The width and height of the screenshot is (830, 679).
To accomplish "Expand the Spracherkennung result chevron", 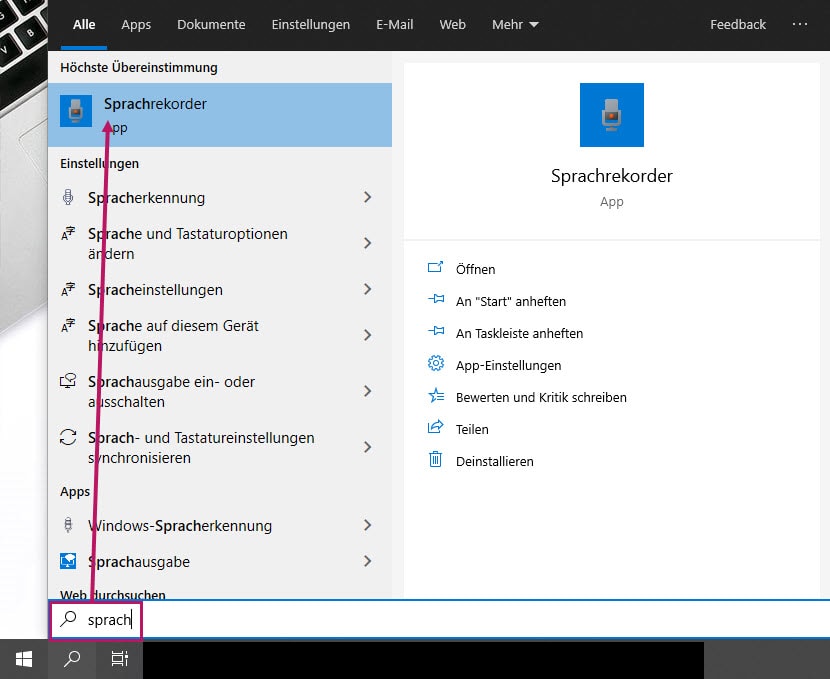I will [x=367, y=198].
